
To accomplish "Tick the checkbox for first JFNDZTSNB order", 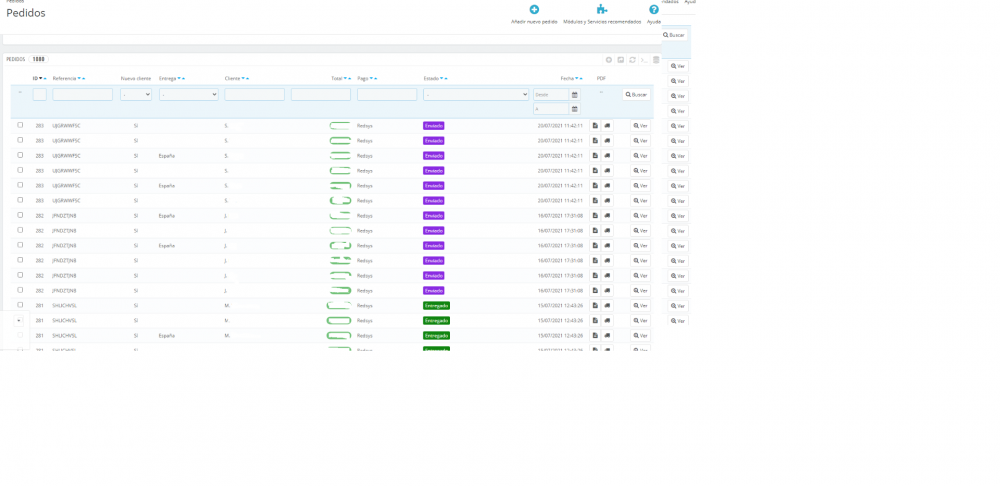I will 20,215.
